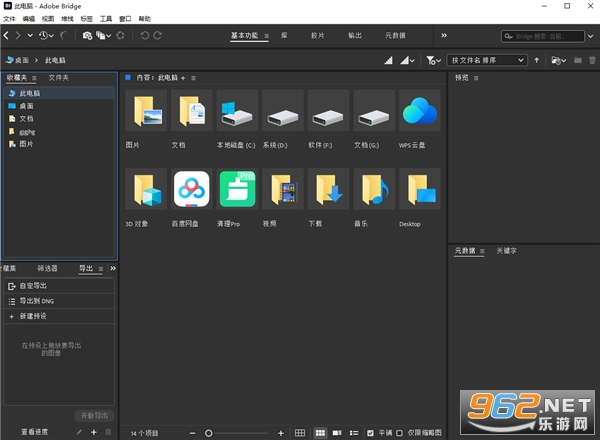Switch to 库 workspace

(284, 36)
